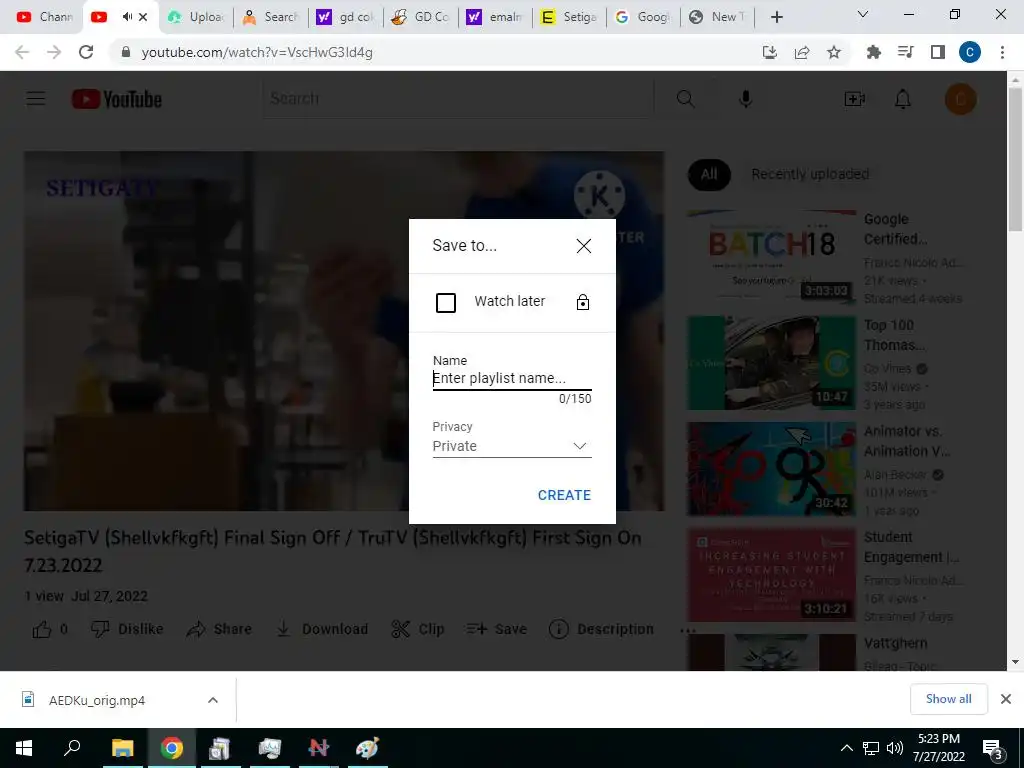The height and width of the screenshot is (768, 1024).
Task: Select the All filter chip
Action: [709, 174]
